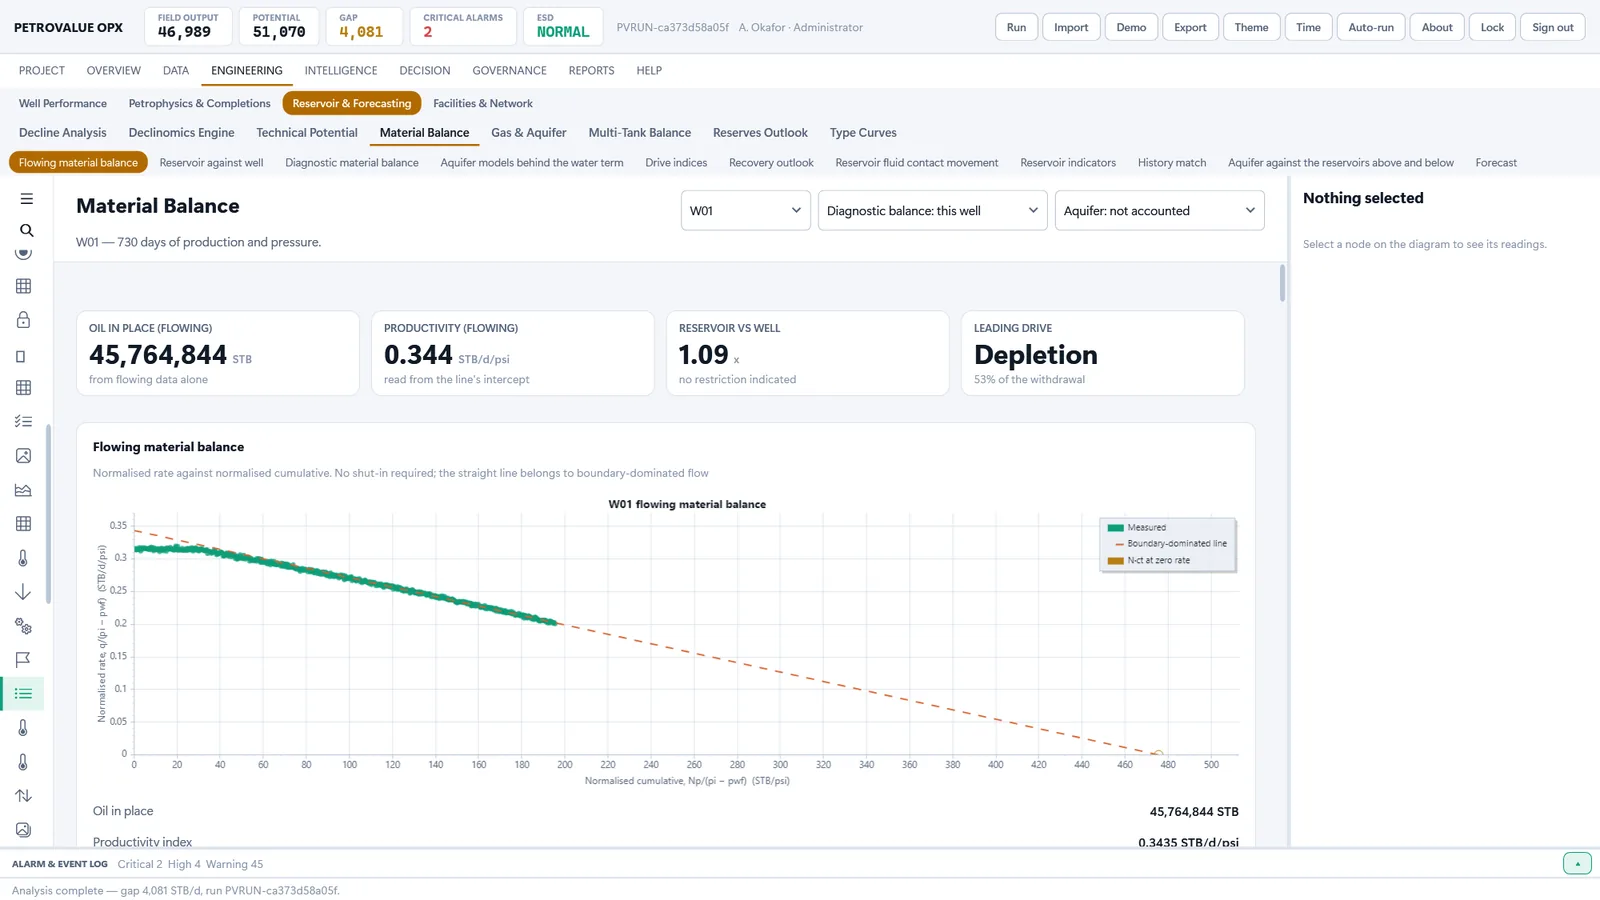This screenshot has width=1600, height=900.
Task: Click the thermometer icon directly below the green list icon
Action: pos(23,728)
